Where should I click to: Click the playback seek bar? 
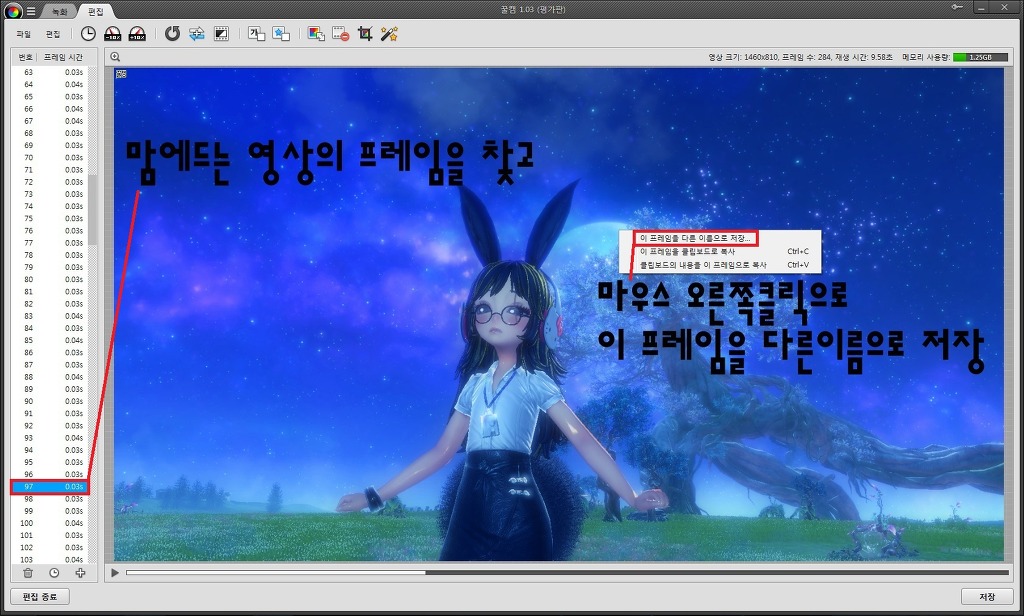567,573
